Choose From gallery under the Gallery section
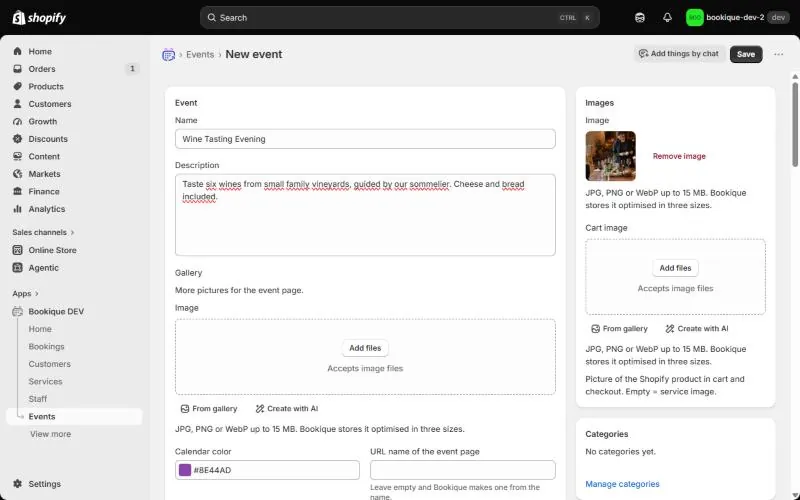Screen dimensions: 800x500 209,409
